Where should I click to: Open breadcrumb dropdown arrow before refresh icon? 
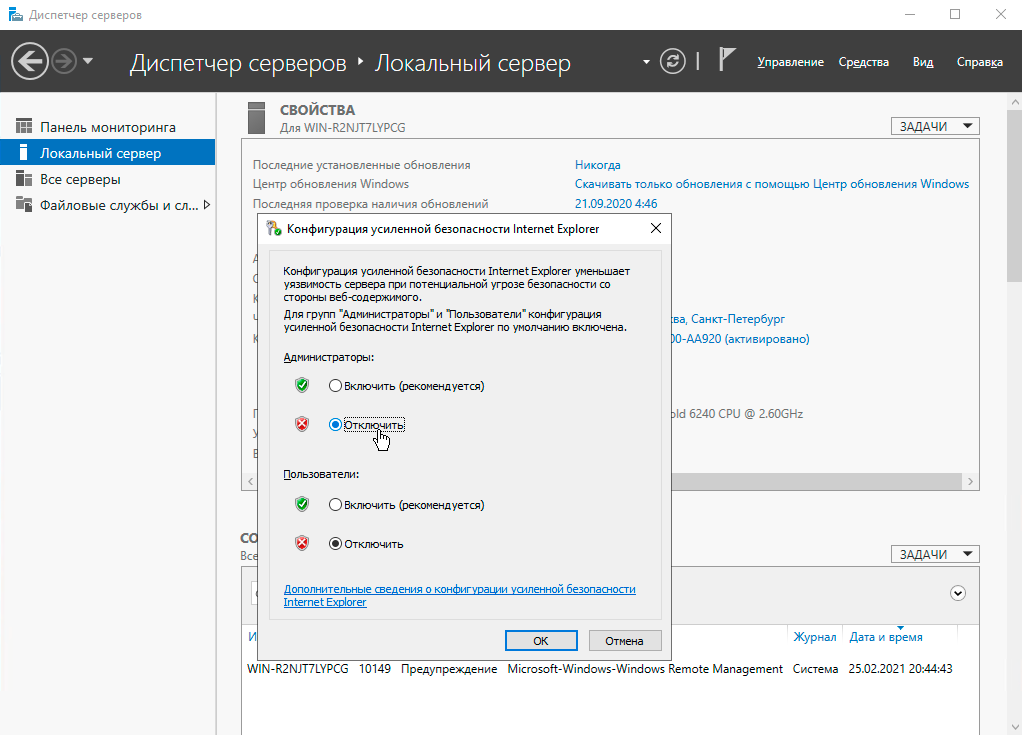click(646, 62)
